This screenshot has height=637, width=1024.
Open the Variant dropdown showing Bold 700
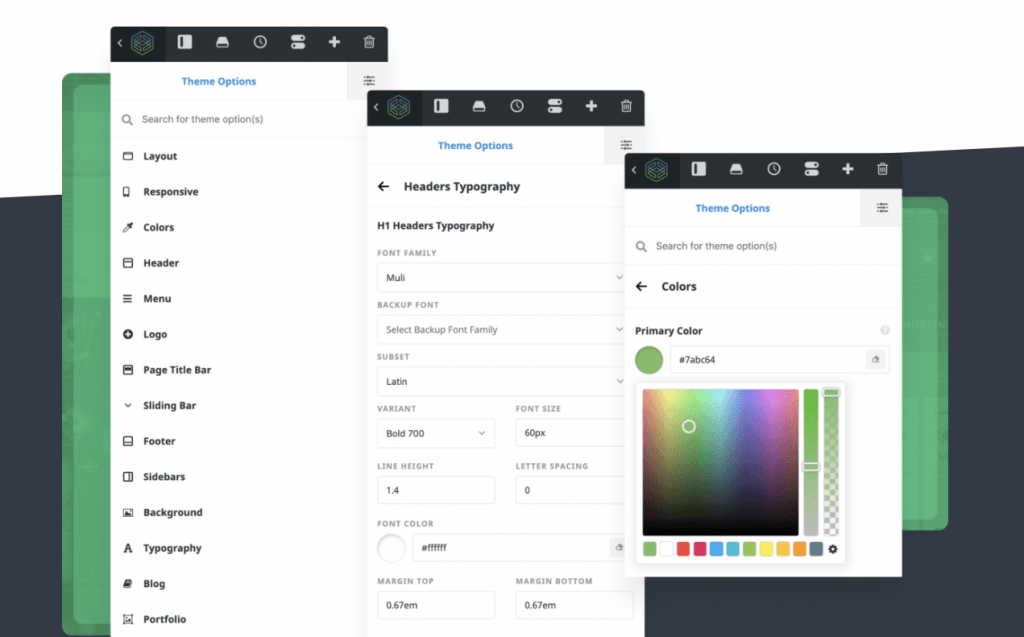coord(435,433)
